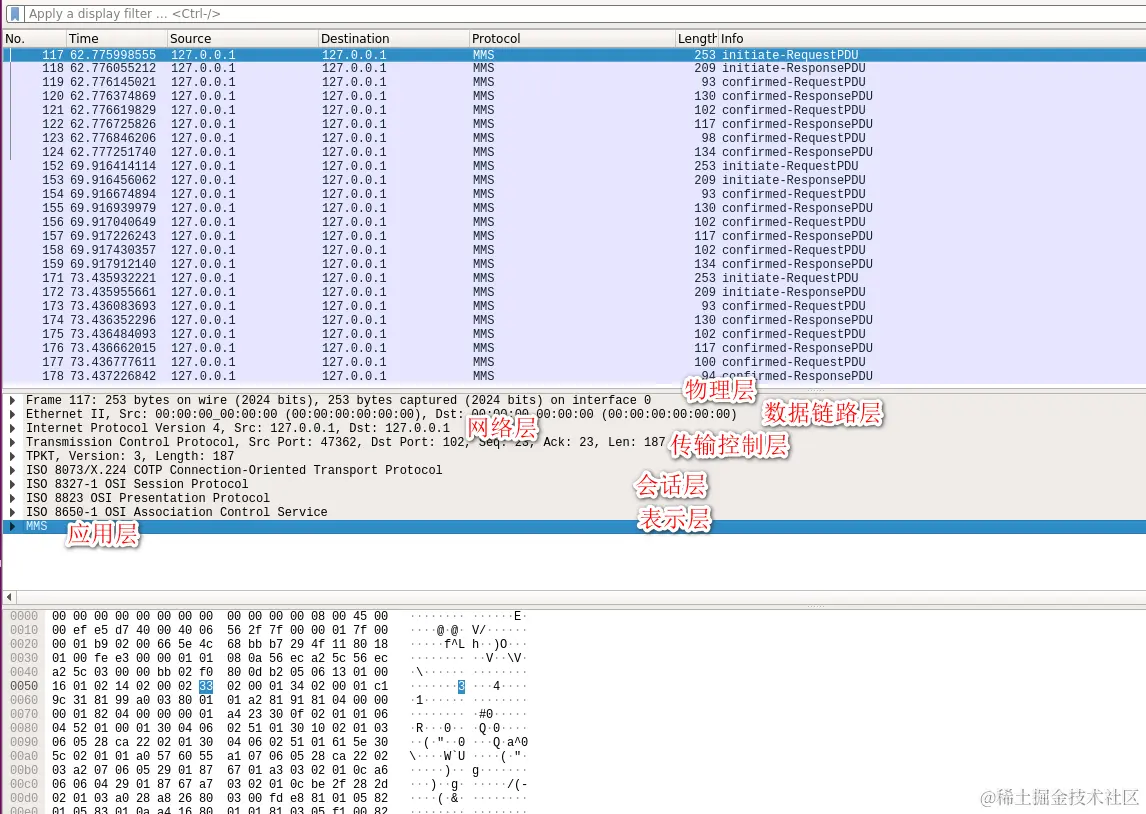Viewport: 1146px width, 814px height.
Task: Select packet 118 initiate-ResponsePDU
Action: pyautogui.click(x=574, y=69)
